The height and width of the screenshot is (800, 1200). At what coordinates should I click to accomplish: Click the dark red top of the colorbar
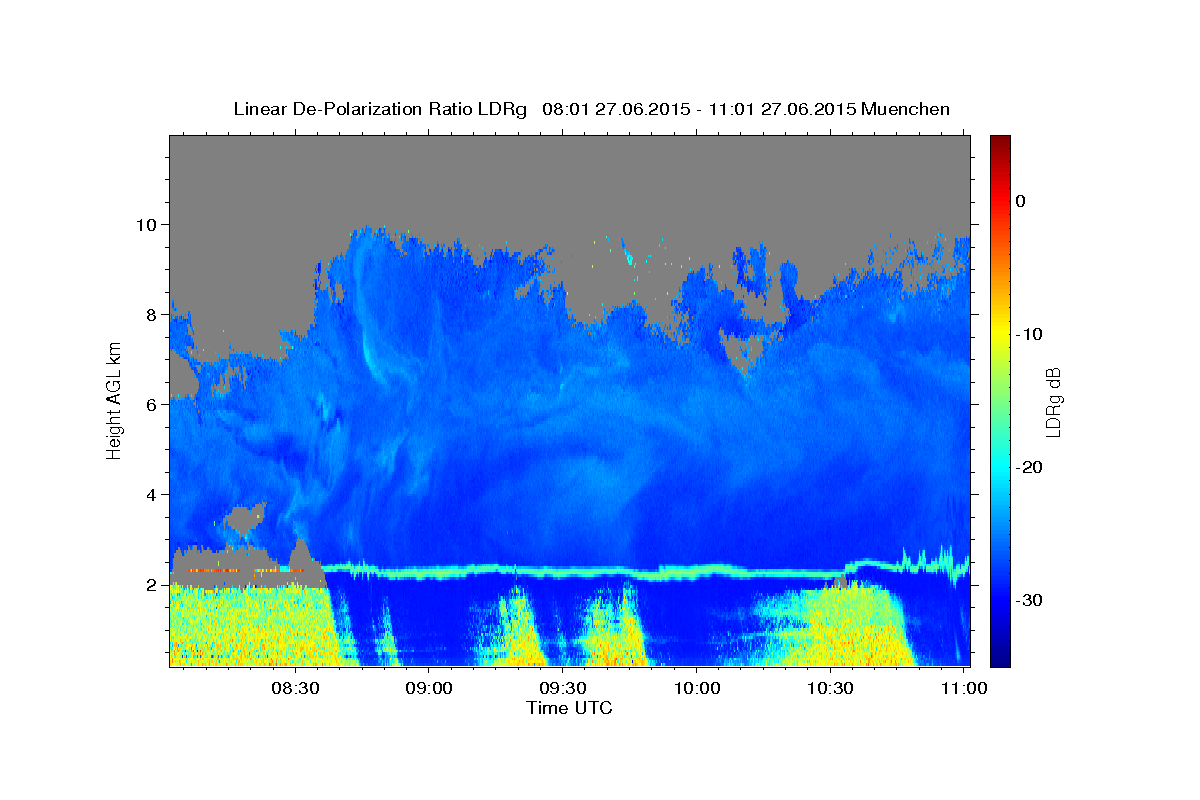(x=1000, y=146)
